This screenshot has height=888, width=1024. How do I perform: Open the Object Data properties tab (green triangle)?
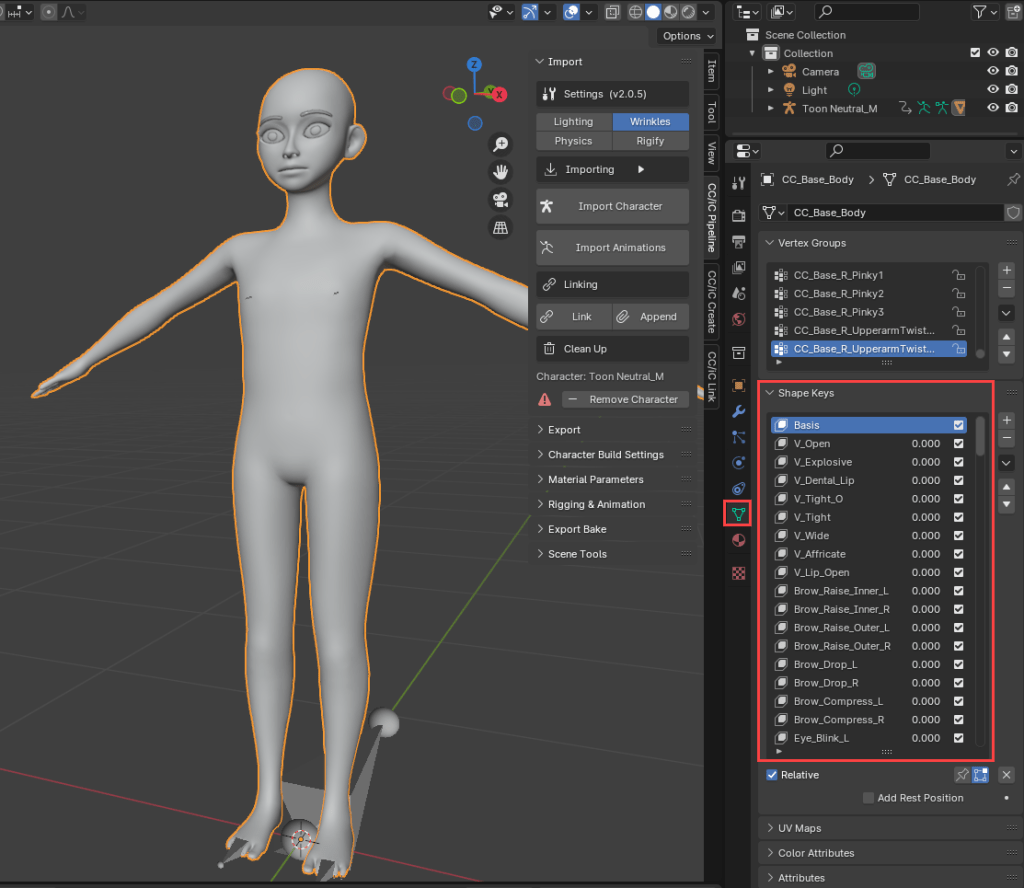(739, 515)
